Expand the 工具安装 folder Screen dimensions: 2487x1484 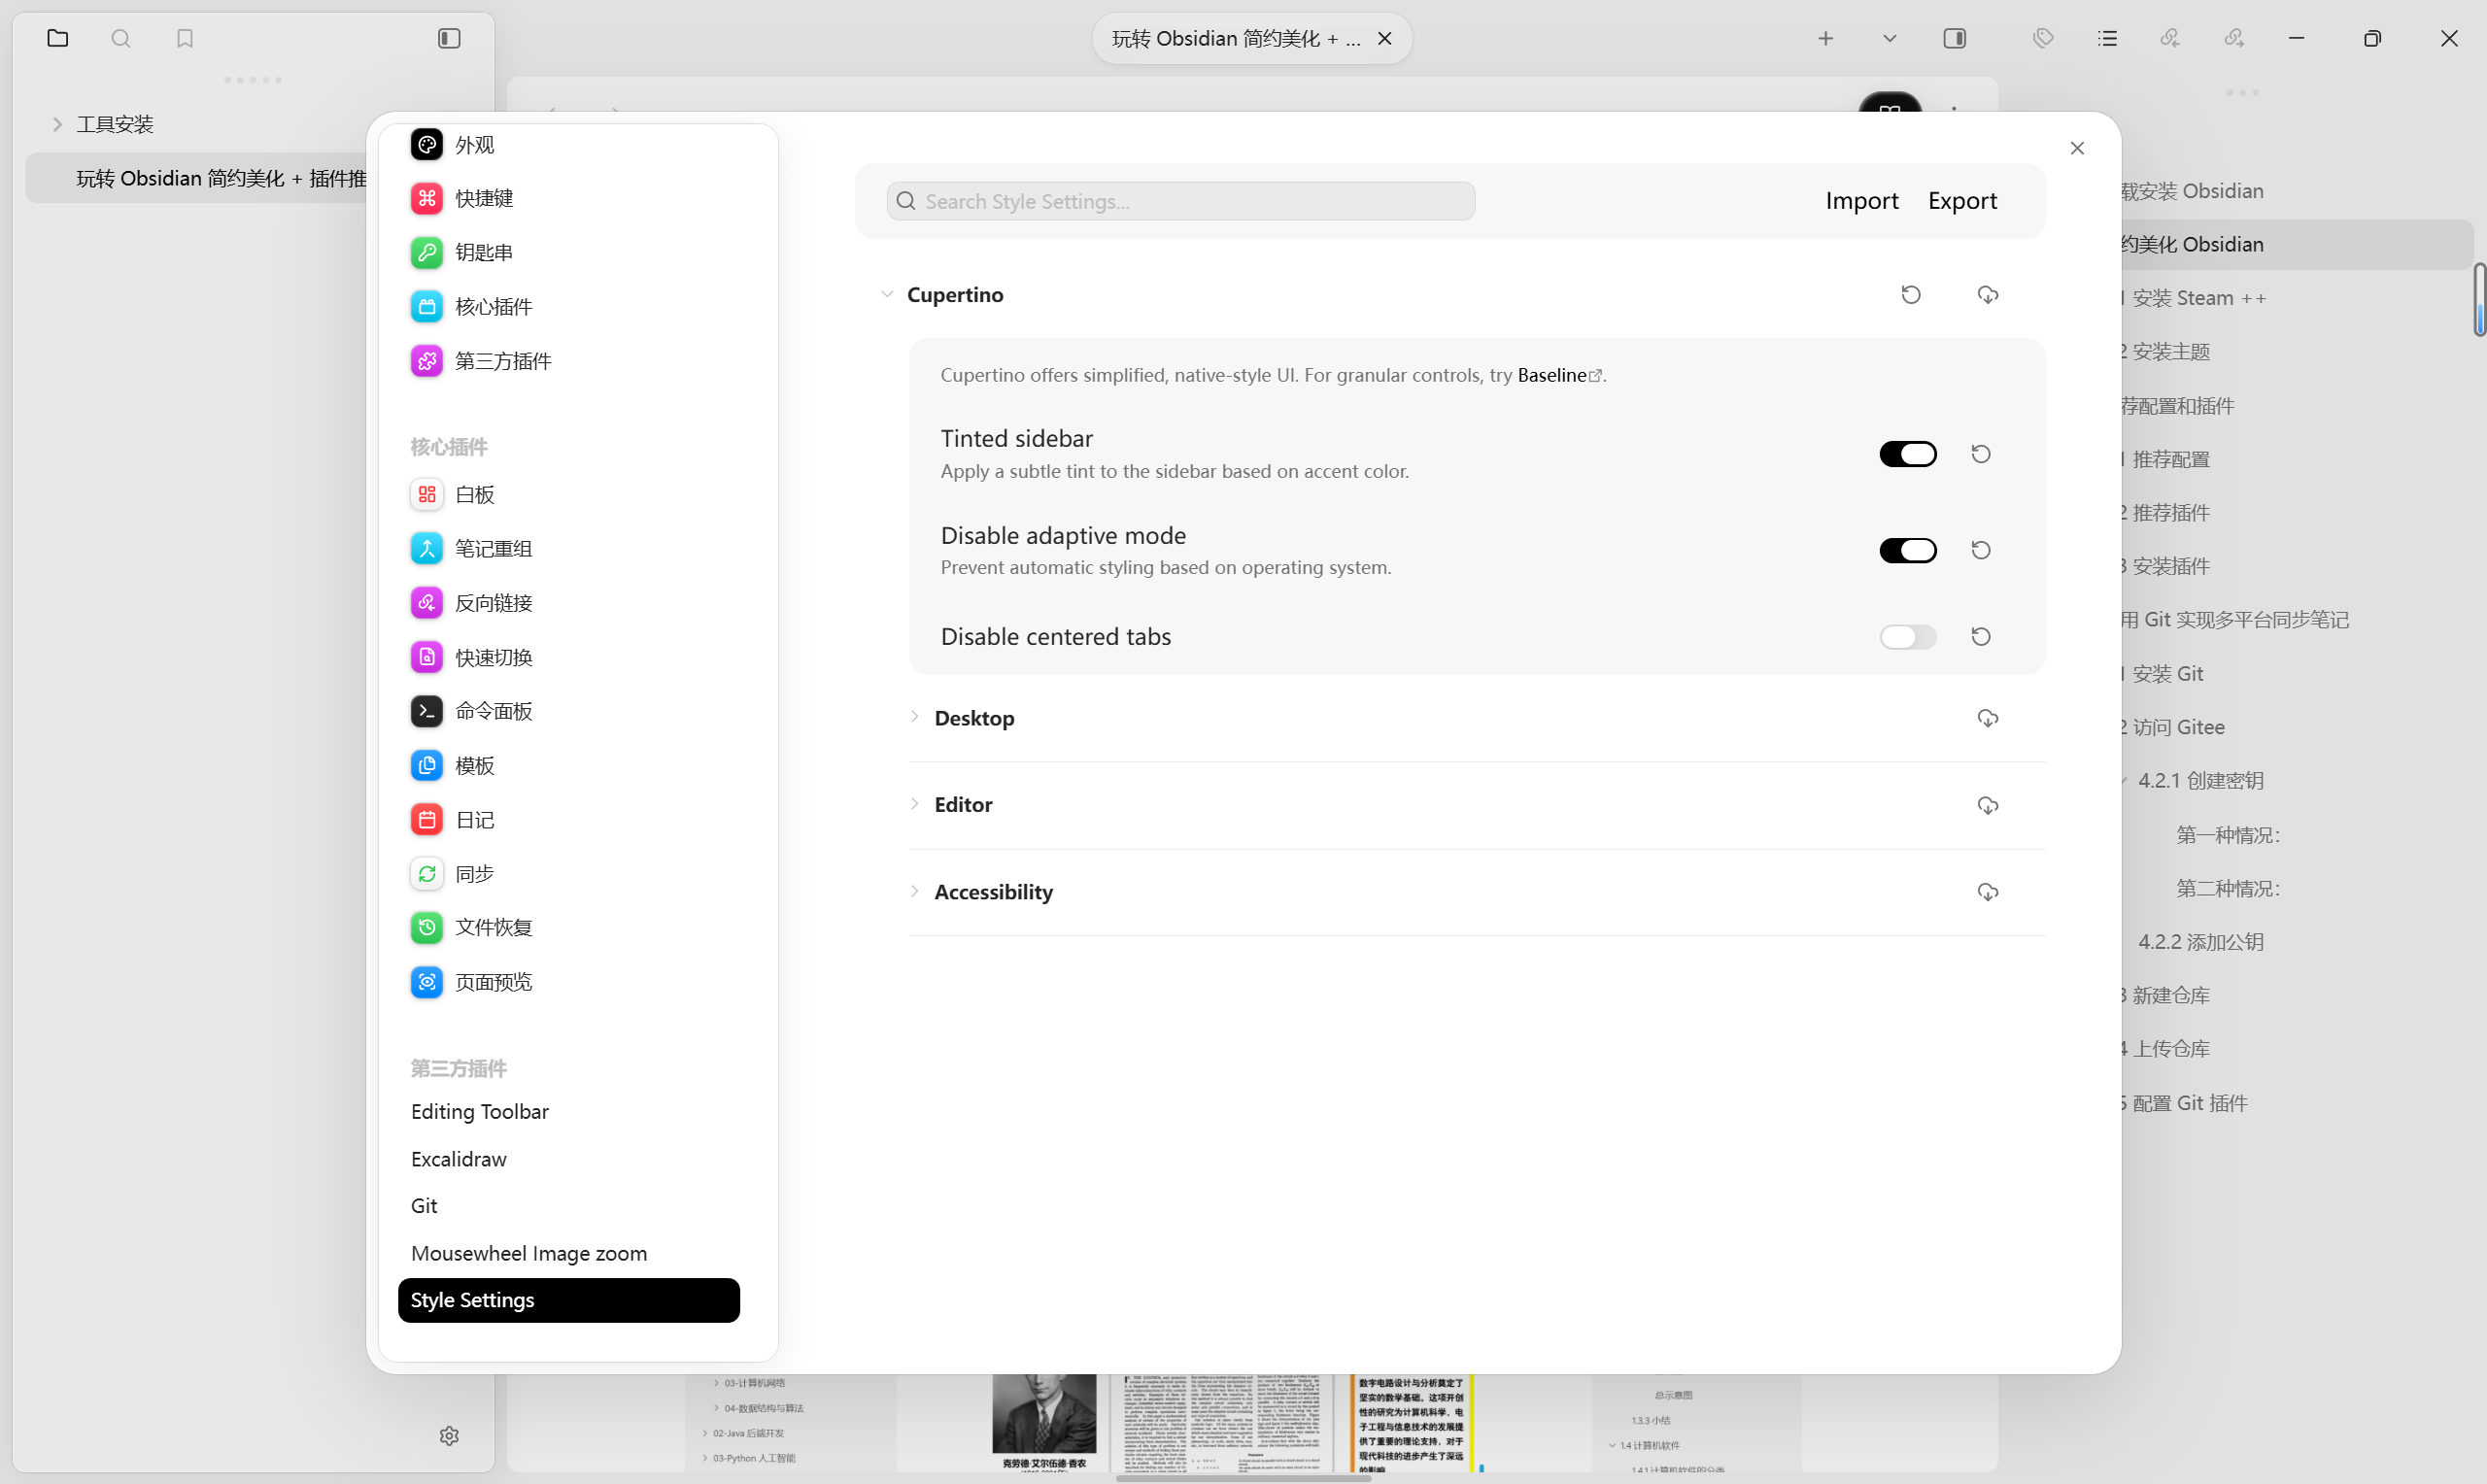click(114, 124)
